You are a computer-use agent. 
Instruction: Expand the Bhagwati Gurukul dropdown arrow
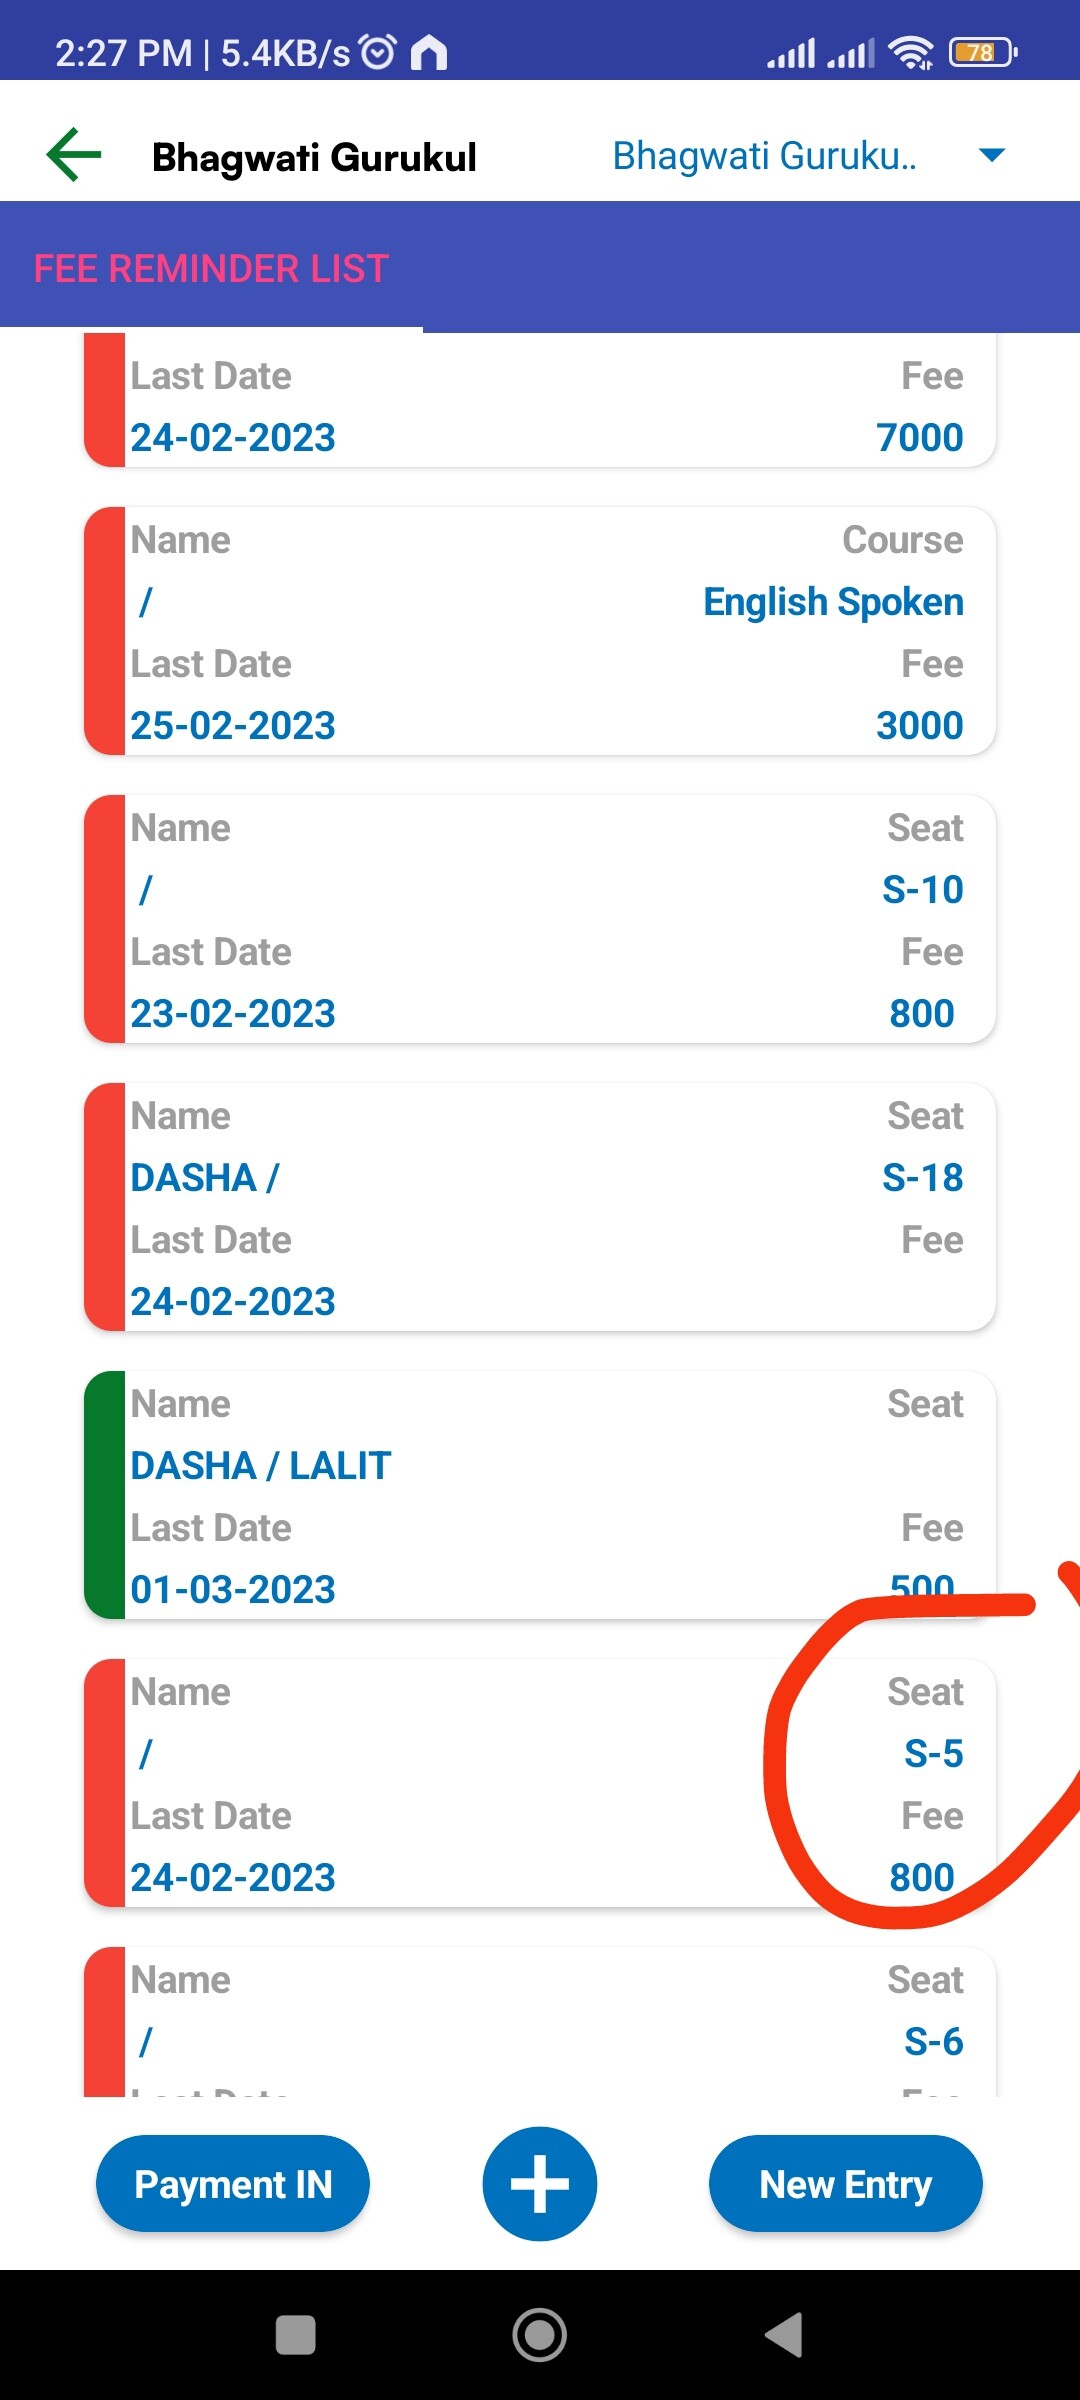pos(991,156)
